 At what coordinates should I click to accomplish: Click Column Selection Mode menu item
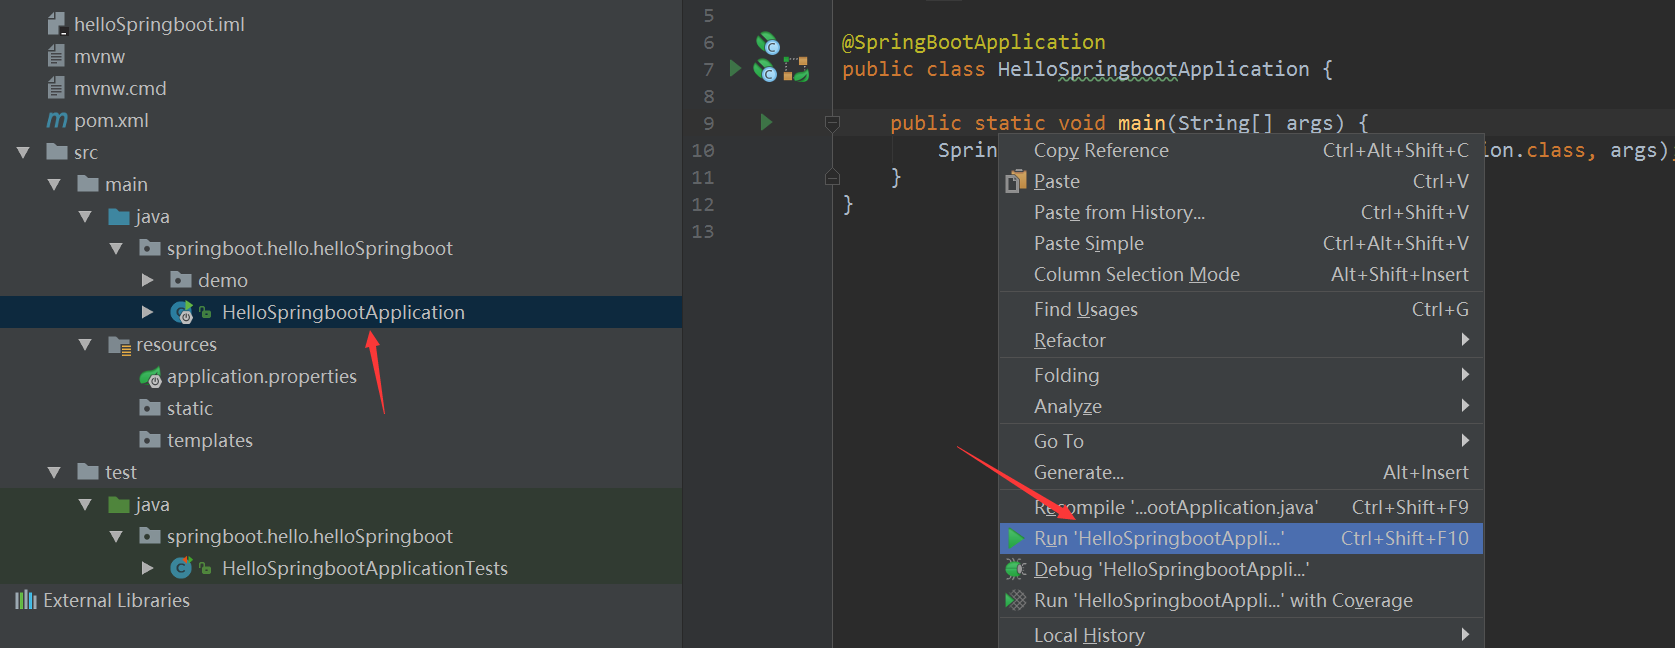[x=1136, y=274]
